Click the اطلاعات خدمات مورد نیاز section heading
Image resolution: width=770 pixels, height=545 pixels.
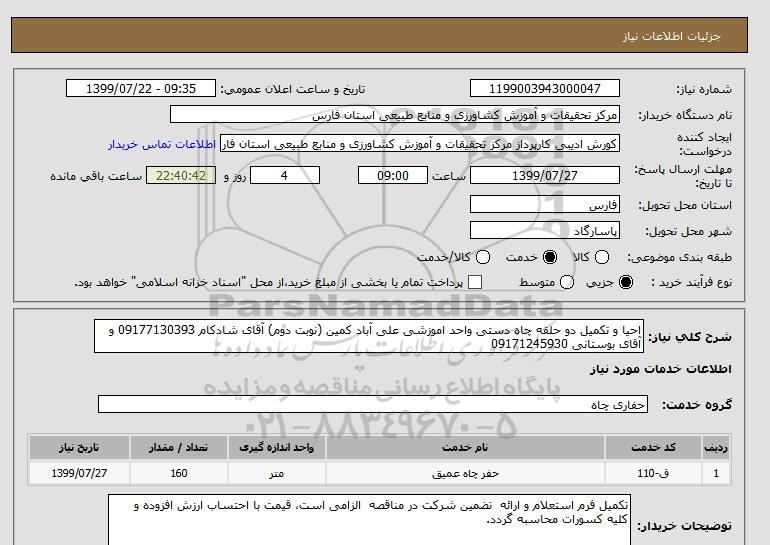pyautogui.click(x=660, y=369)
